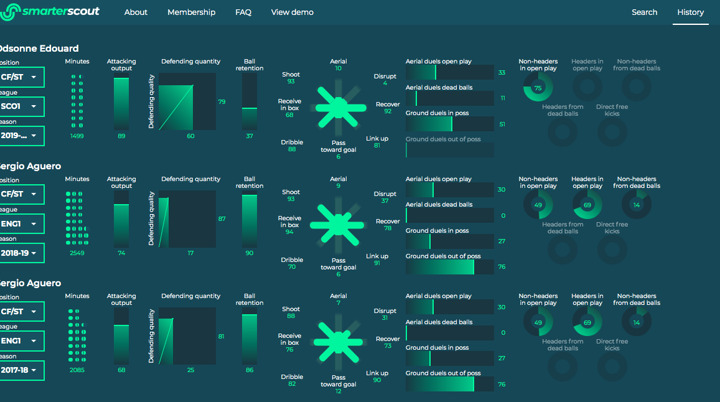Click Edouard's Direct free kicks donut
The height and width of the screenshot is (402, 720).
point(612,132)
